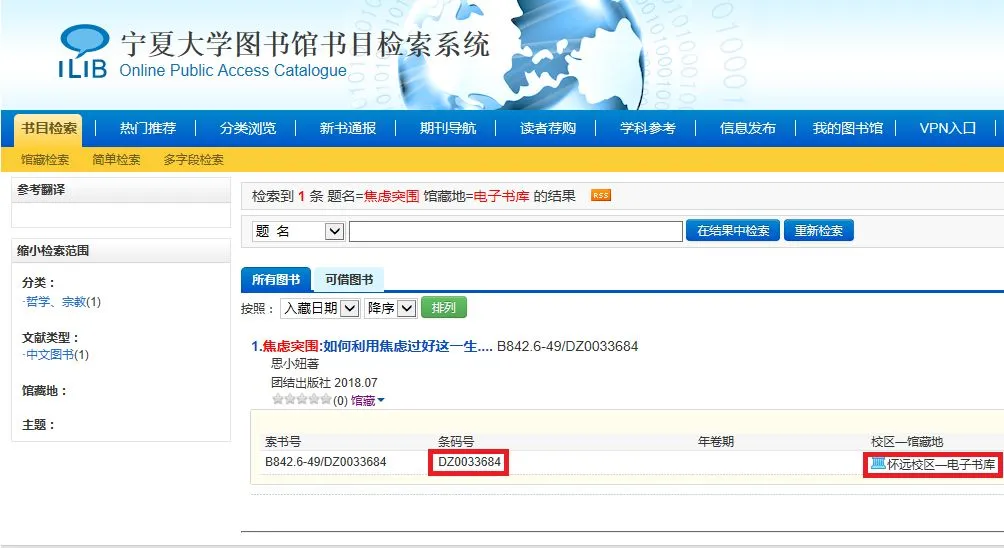Select the 馆藏检索 submenu
This screenshot has width=1004, height=548.
(x=45, y=159)
